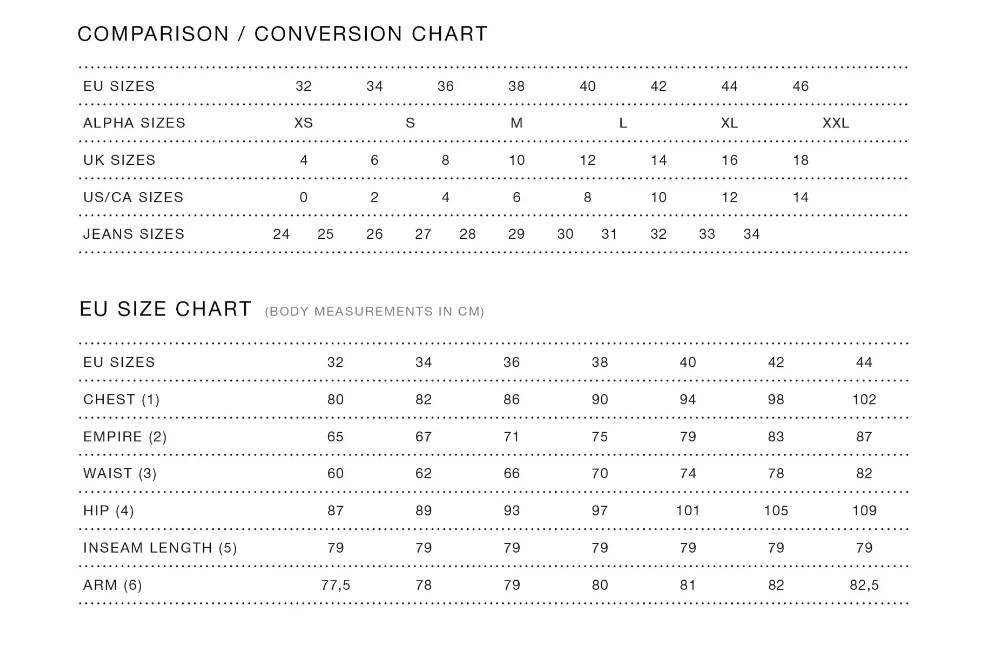The height and width of the screenshot is (646, 997).
Task: Click the EU Size Chart heading
Action: [x=165, y=309]
